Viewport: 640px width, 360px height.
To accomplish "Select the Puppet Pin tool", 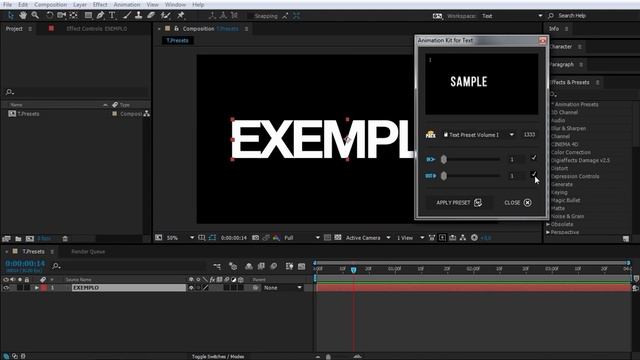I will [x=181, y=16].
